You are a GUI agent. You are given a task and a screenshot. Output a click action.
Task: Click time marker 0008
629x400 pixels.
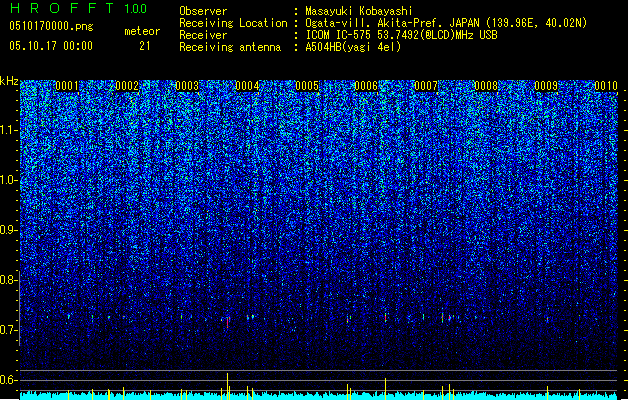[x=486, y=86]
